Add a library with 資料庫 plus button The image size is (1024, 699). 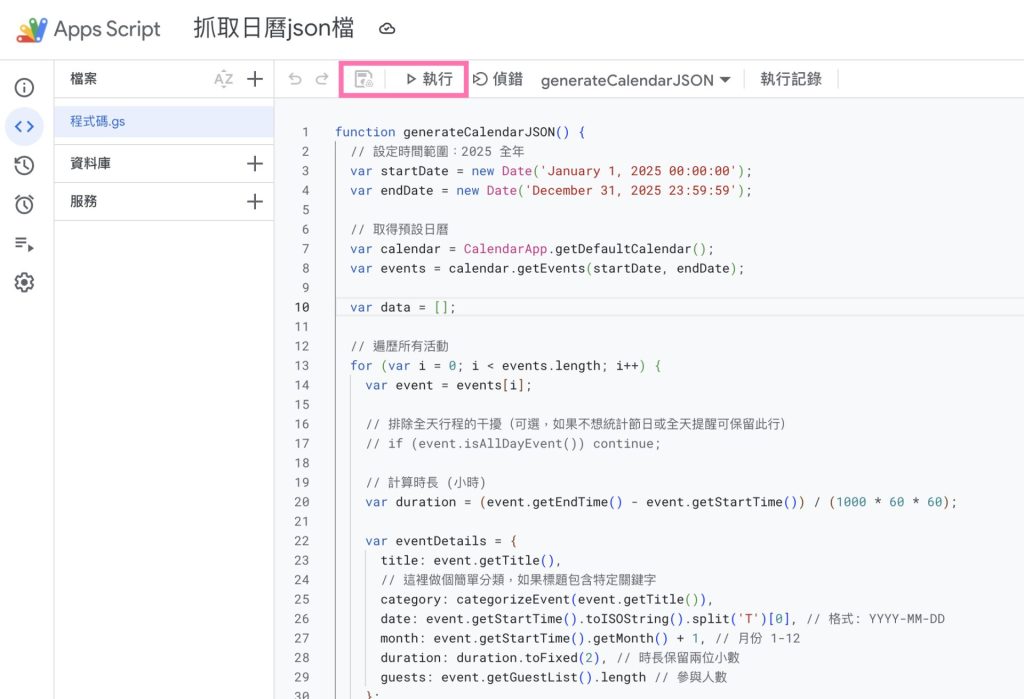255,164
